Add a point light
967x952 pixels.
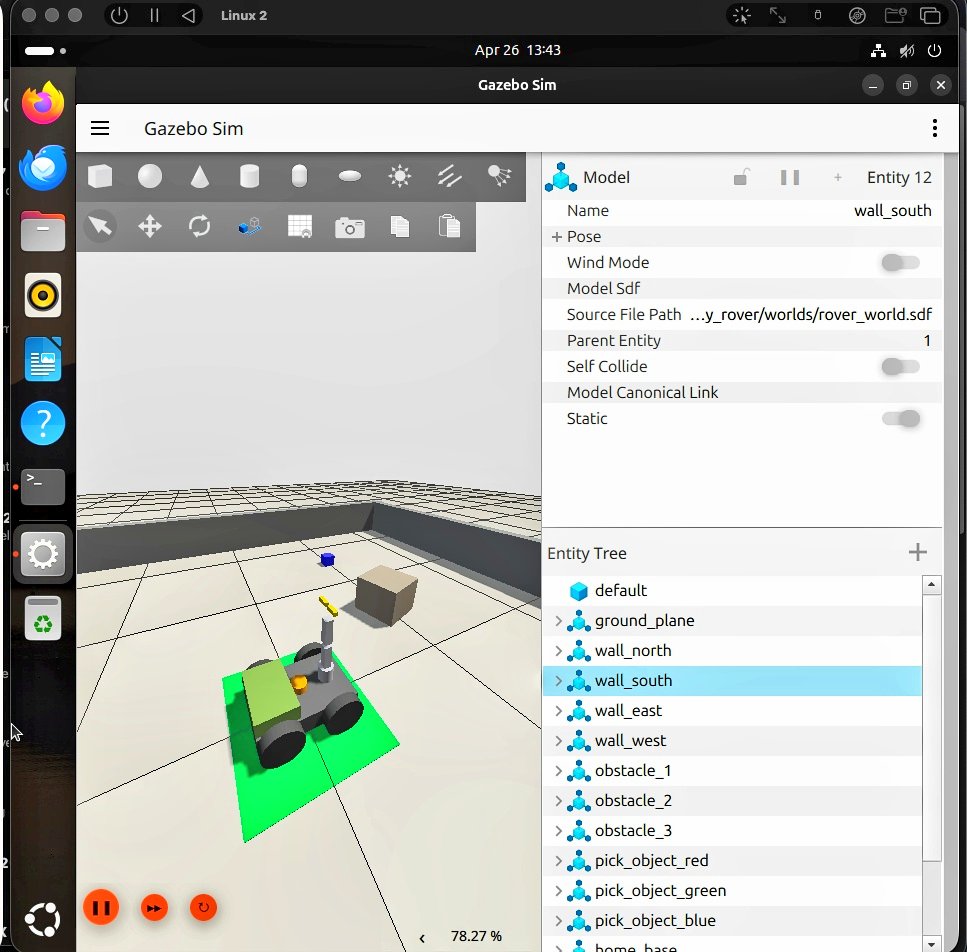click(400, 176)
